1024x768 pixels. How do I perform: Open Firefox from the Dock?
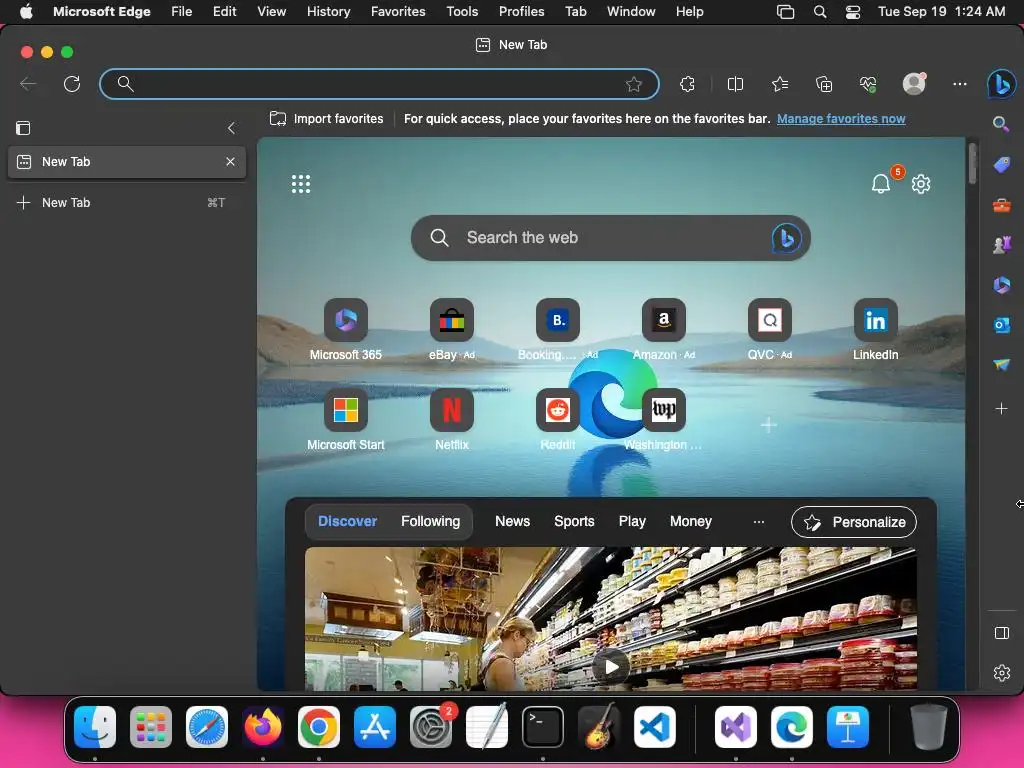coord(263,727)
